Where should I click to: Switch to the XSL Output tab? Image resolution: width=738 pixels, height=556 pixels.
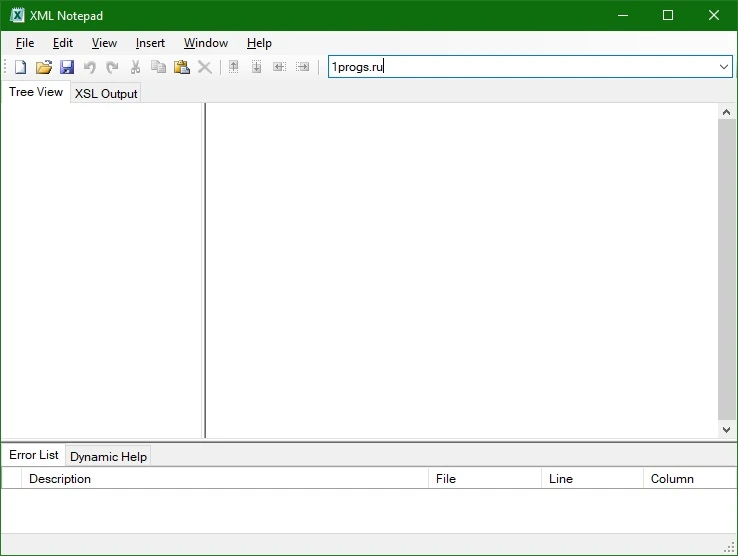pos(106,93)
